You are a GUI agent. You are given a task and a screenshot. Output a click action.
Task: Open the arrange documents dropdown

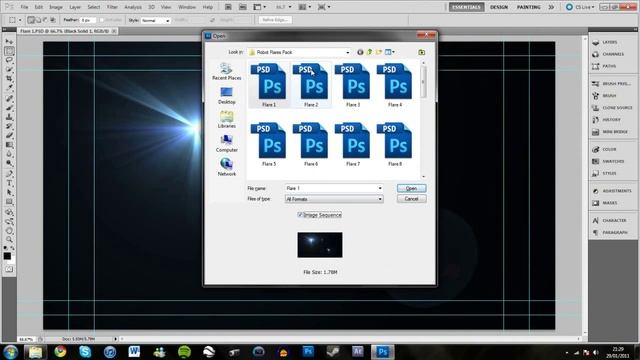coord(304,7)
